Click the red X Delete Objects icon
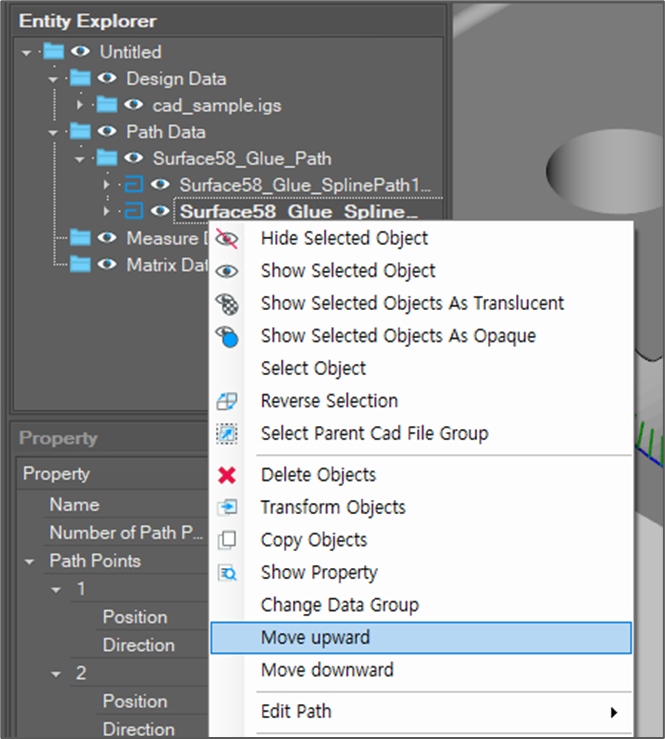The image size is (665, 739). [x=227, y=475]
